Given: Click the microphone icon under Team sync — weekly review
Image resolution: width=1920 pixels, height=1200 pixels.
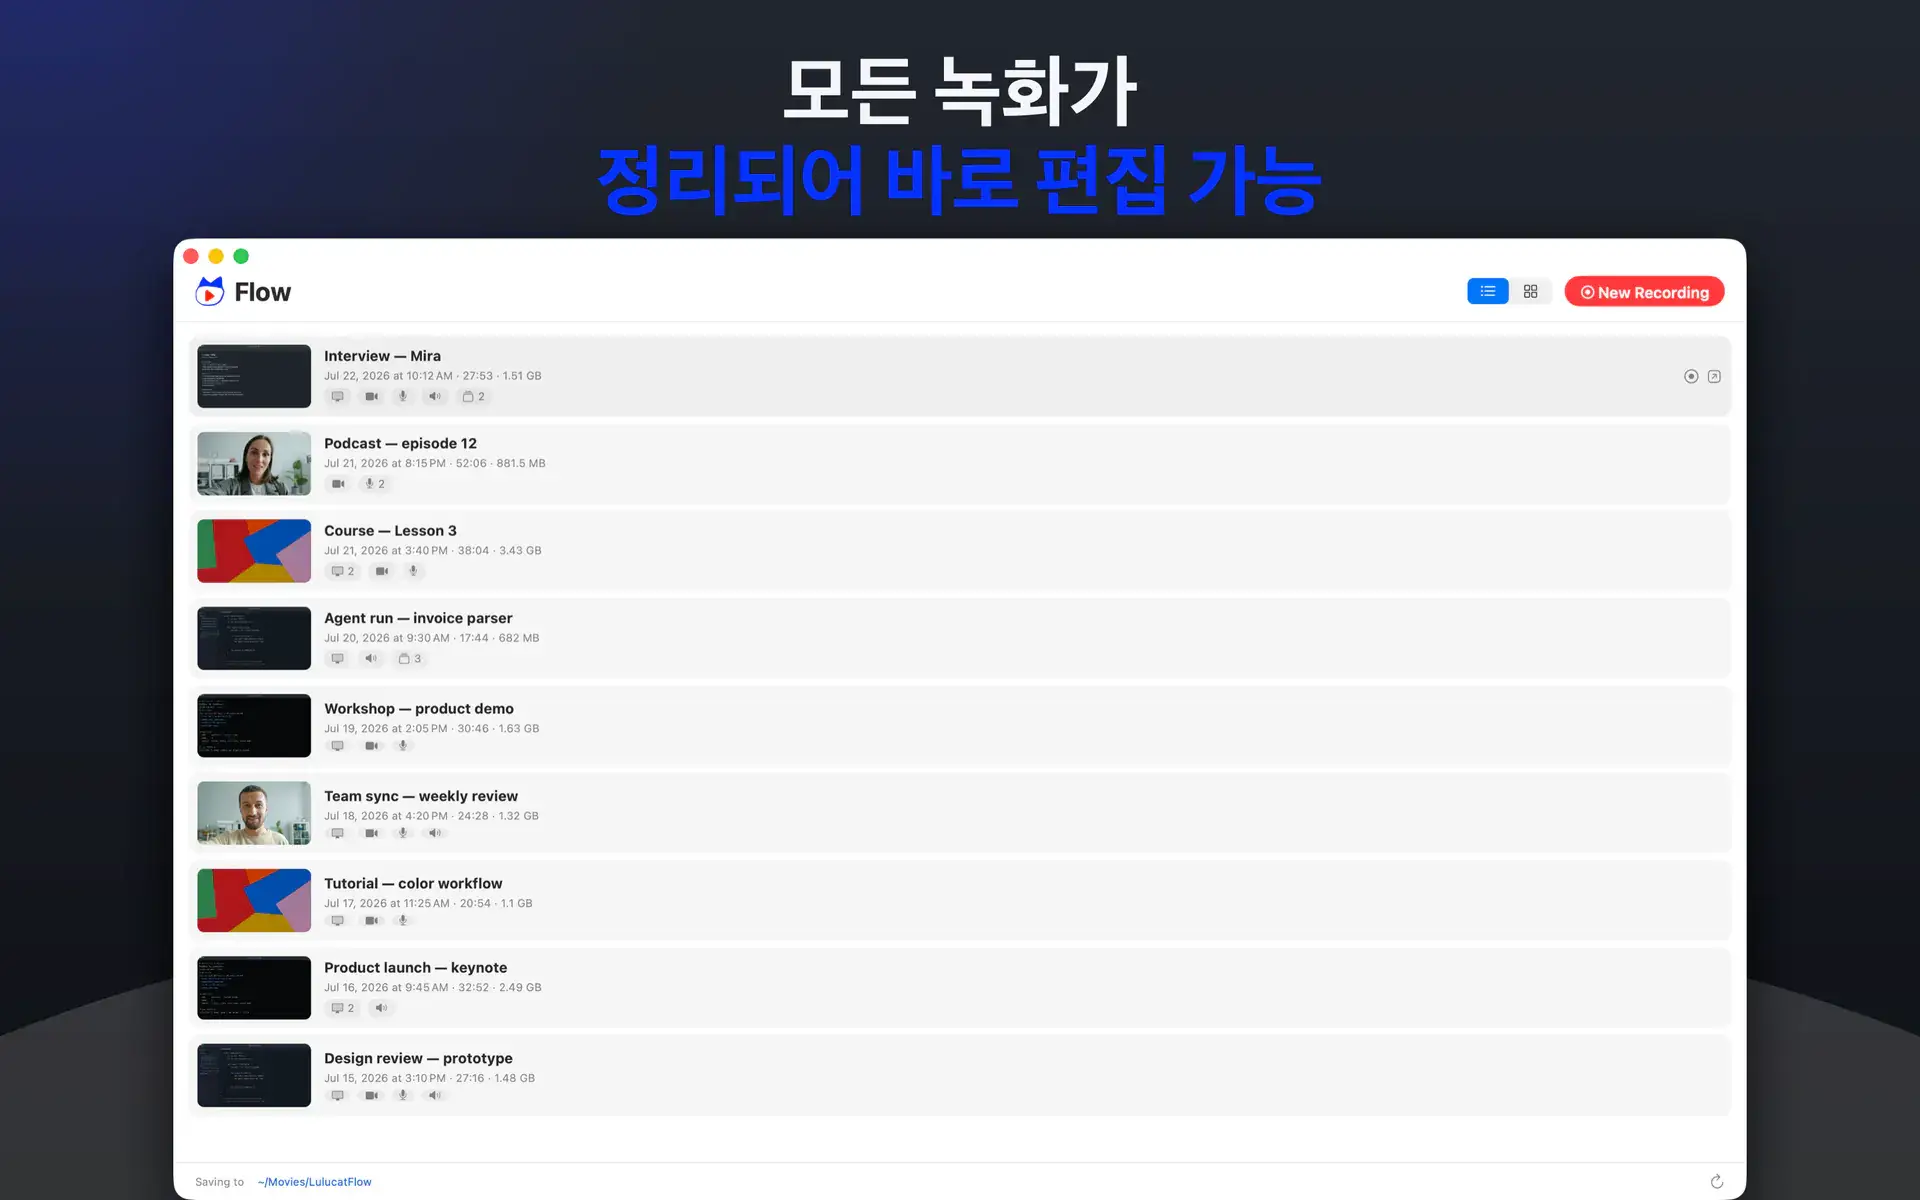Looking at the screenshot, I should [x=403, y=833].
